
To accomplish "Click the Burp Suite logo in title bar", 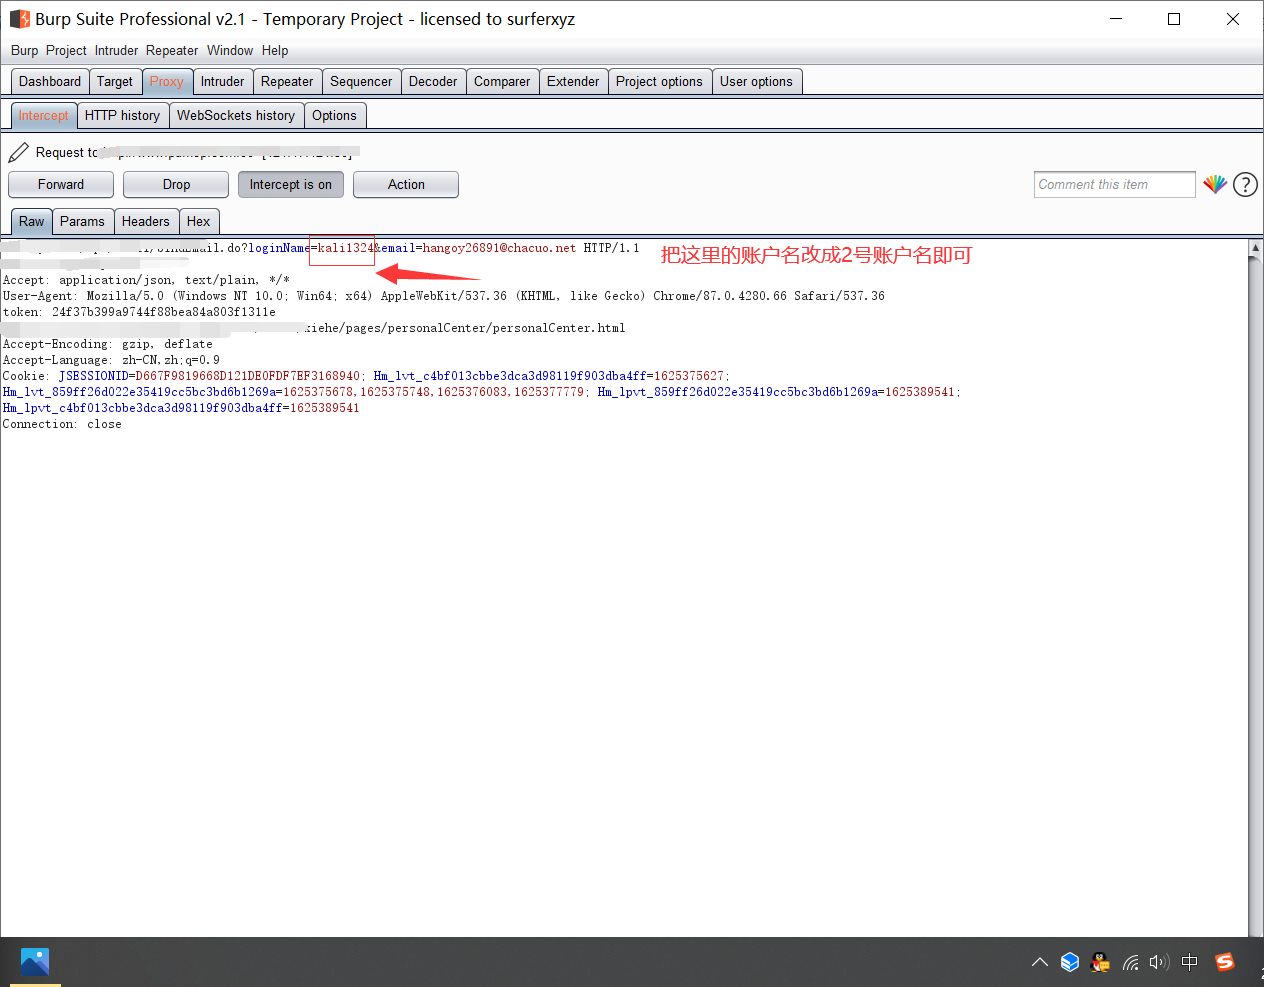I will [19, 19].
